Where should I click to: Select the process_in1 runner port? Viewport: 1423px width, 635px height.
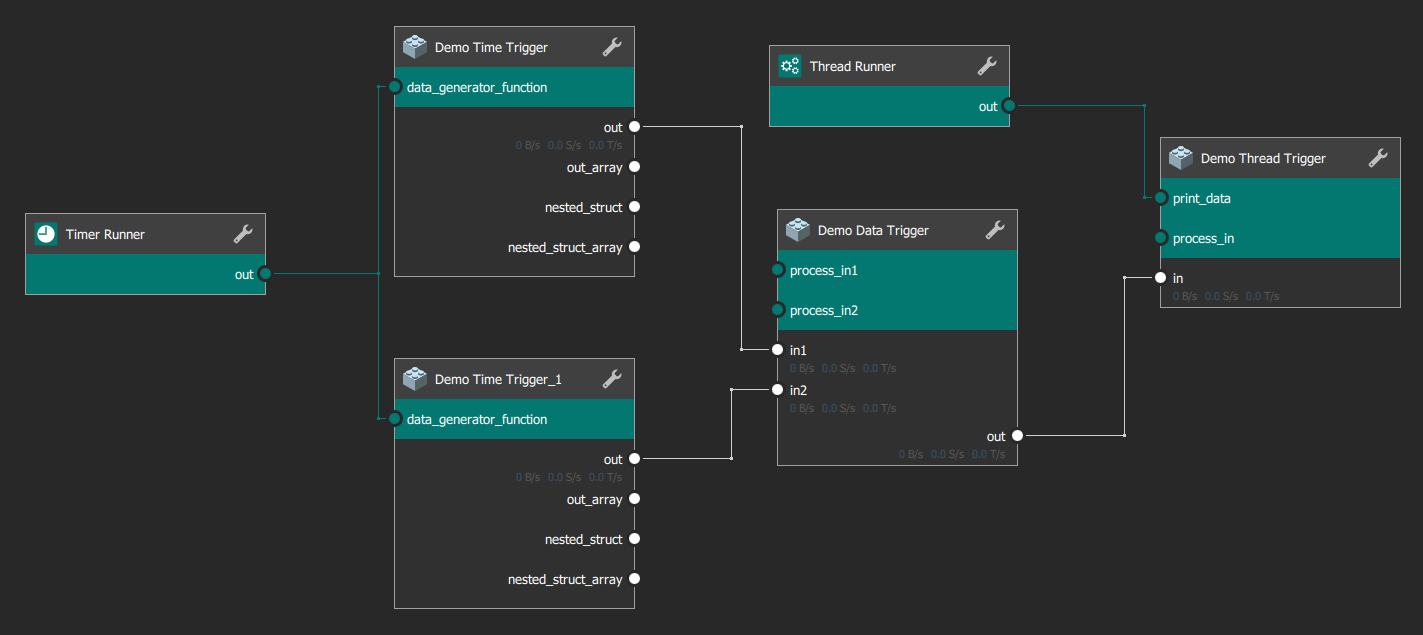coord(778,270)
